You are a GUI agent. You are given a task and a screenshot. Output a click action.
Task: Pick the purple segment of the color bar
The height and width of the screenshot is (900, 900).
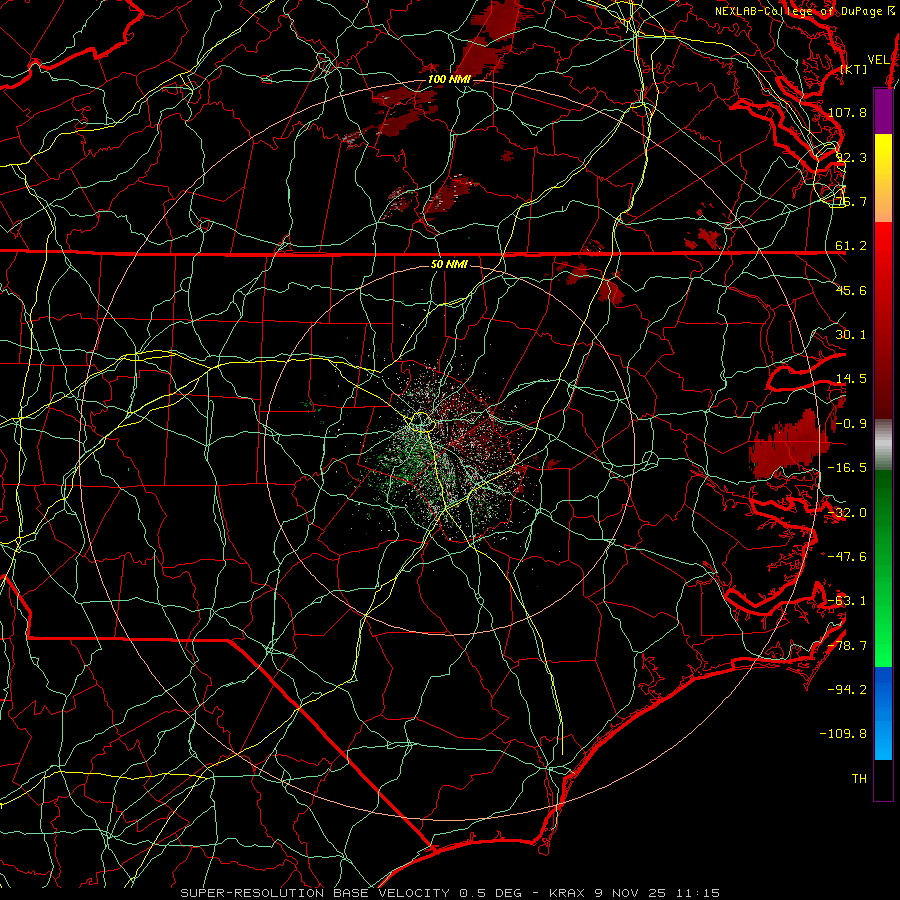click(x=883, y=111)
